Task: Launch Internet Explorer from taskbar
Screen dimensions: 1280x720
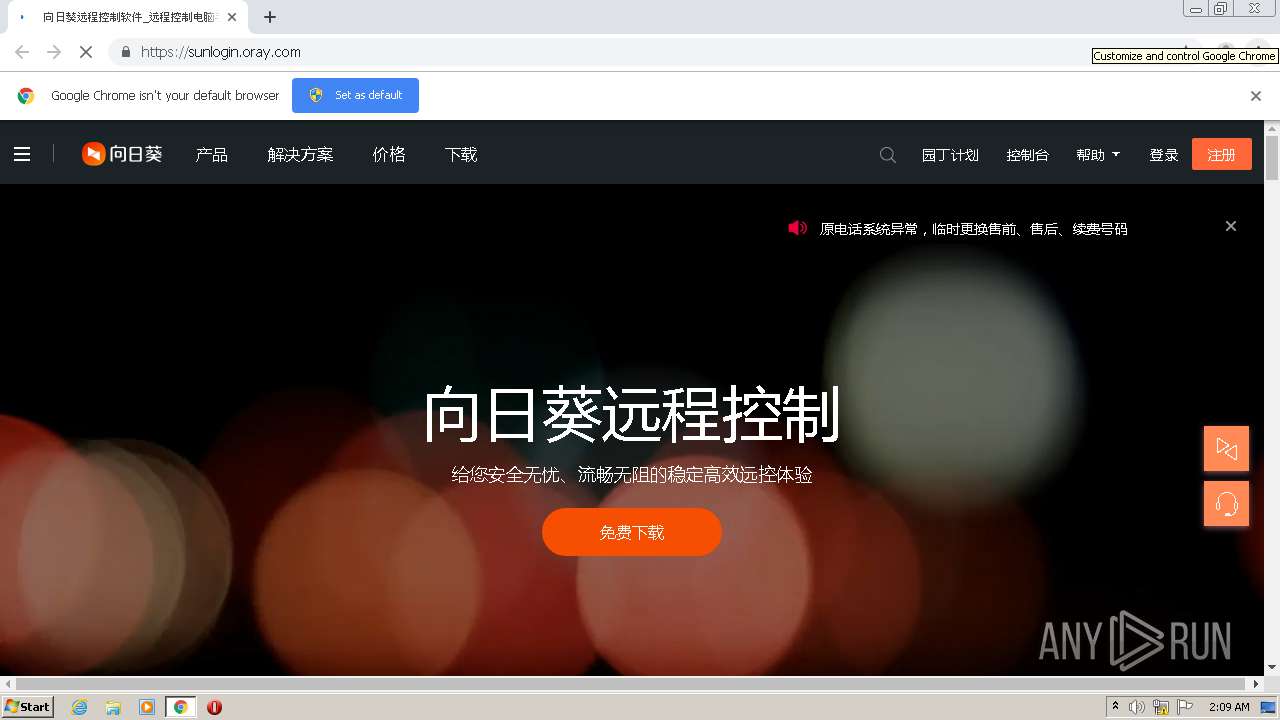Action: (80, 707)
